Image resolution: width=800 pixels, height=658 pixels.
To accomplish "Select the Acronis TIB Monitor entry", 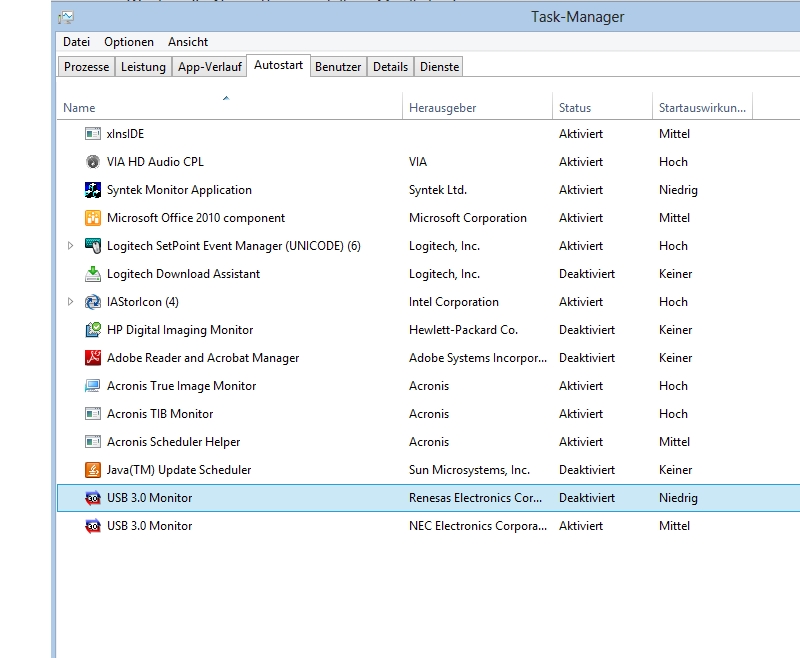I will [x=160, y=414].
